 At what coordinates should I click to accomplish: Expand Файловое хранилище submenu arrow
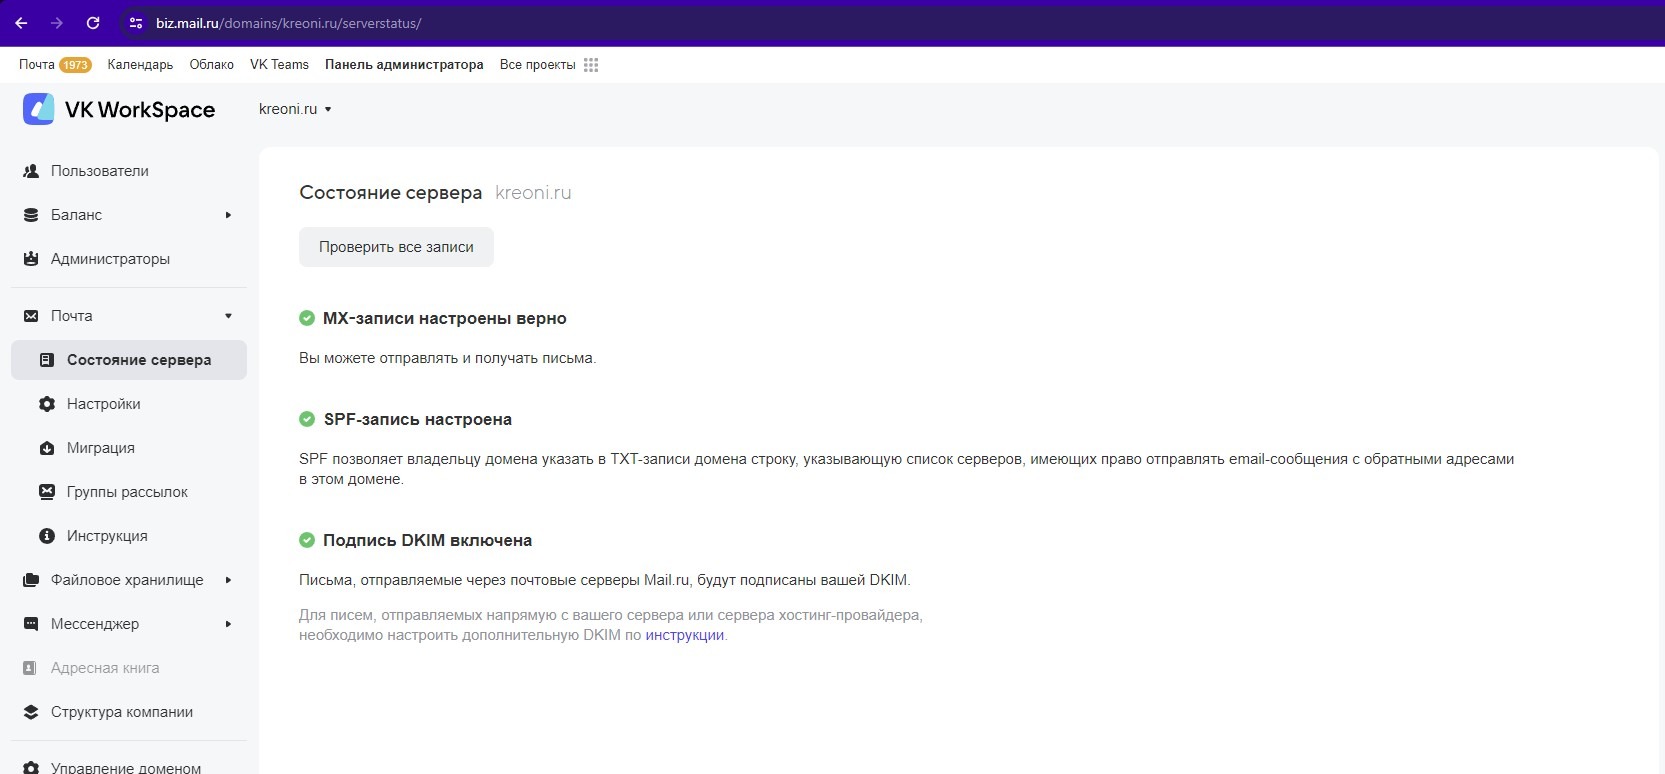[x=228, y=580]
